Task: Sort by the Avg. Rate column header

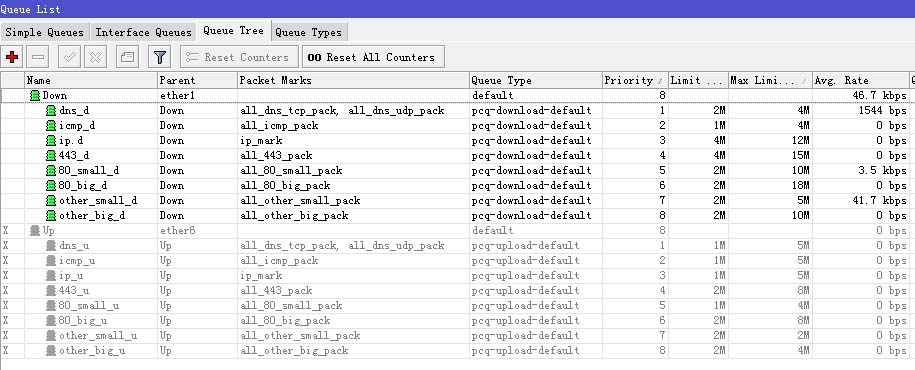Action: (x=861, y=81)
